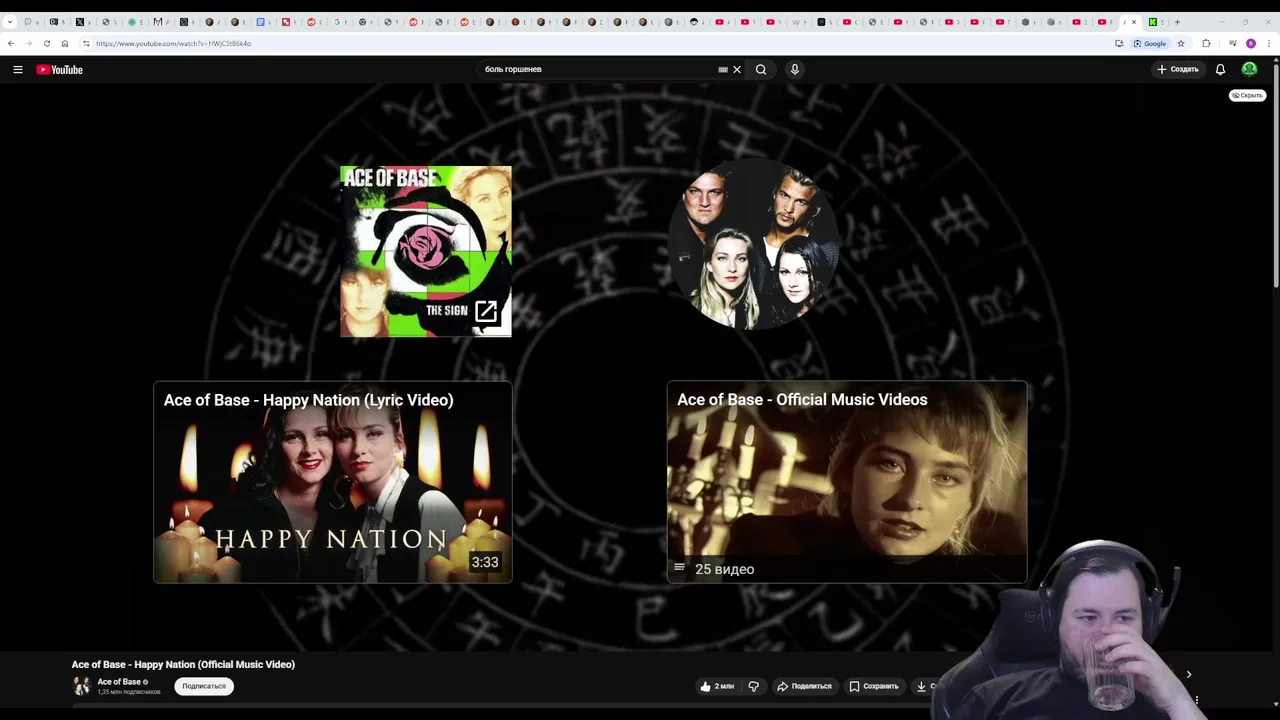Viewport: 1280px width, 720px height.
Task: Save the video with 'Сохранить'
Action: pos(874,686)
